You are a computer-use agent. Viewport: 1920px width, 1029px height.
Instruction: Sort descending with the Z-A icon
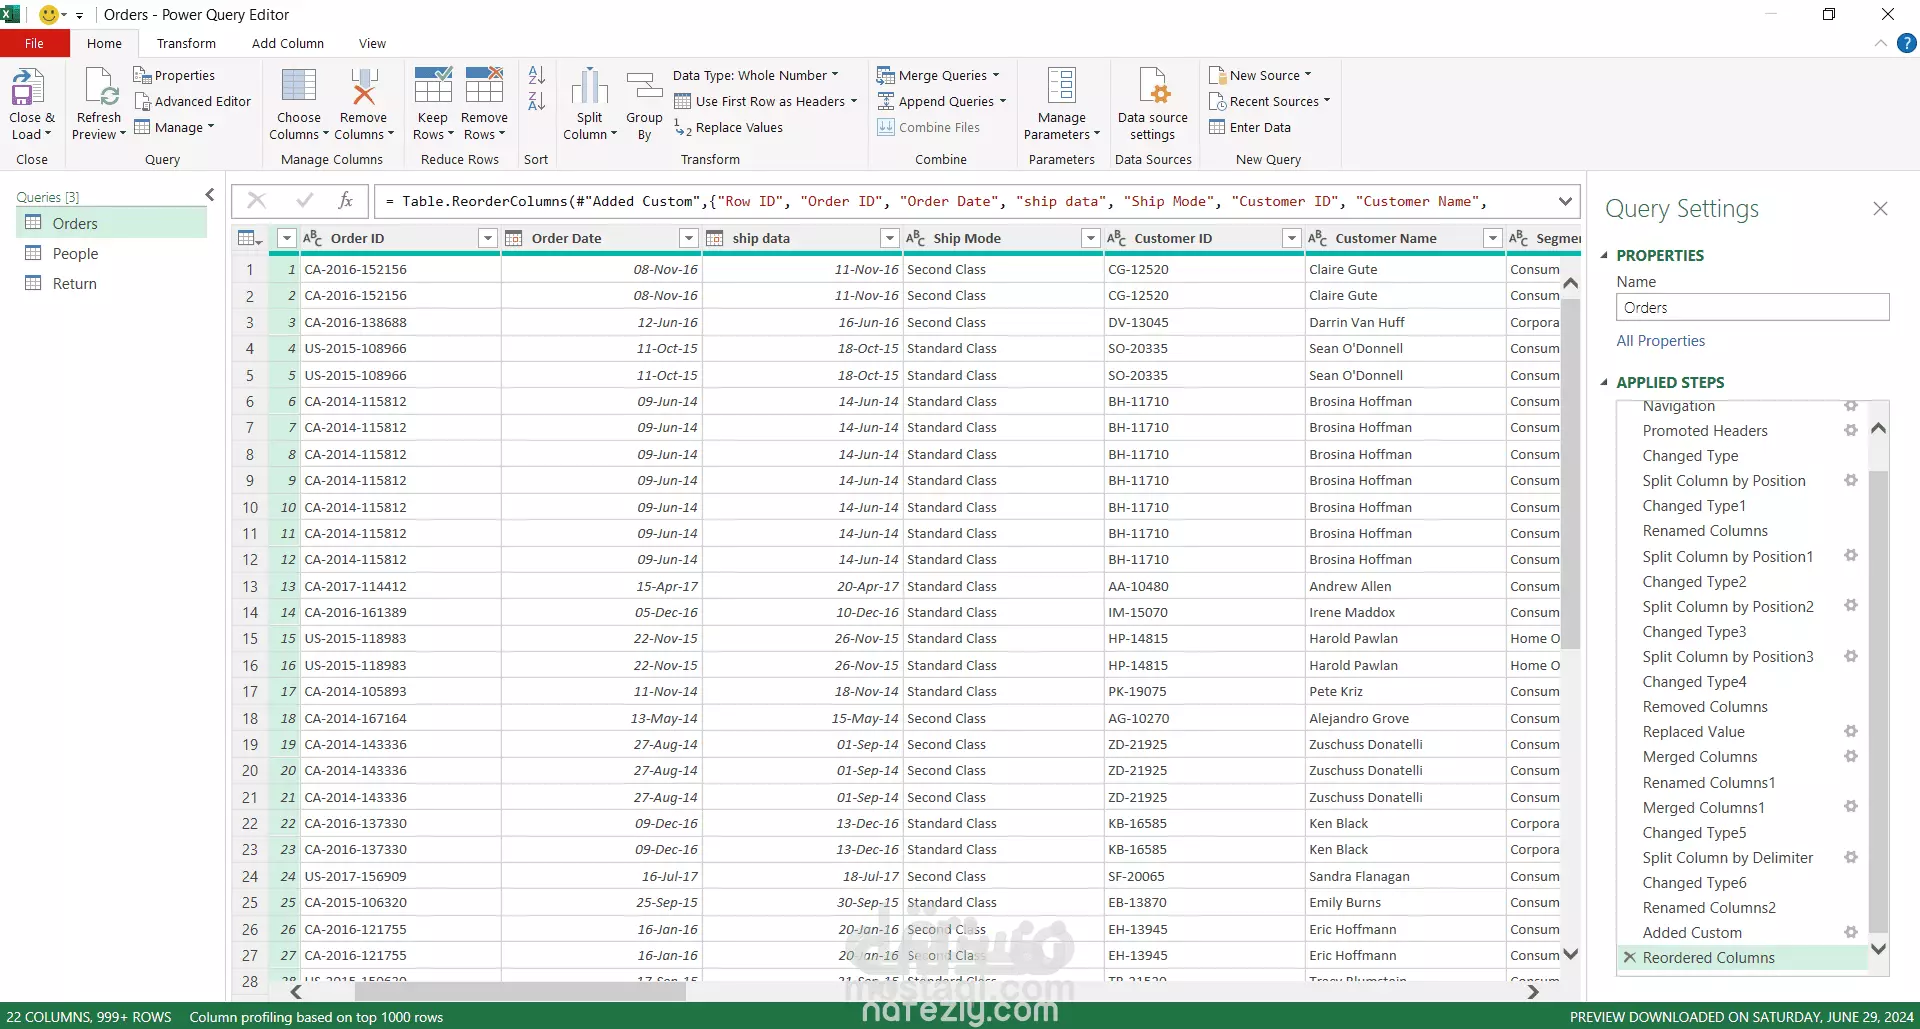pos(536,101)
